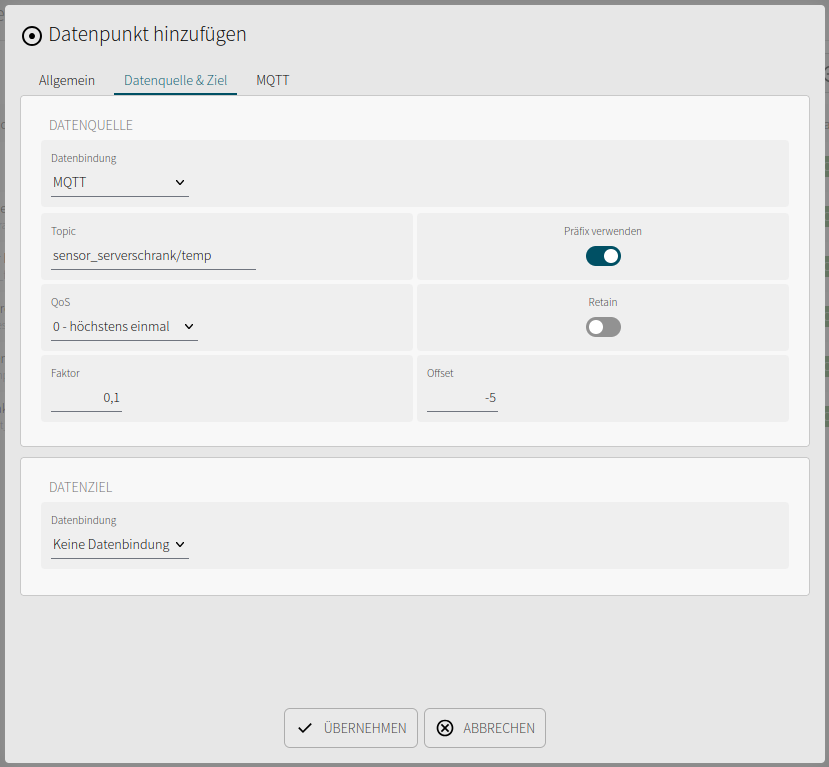The height and width of the screenshot is (767, 829).
Task: Click the Datenpunkt icon beside the dialog title
Action: pos(32,36)
